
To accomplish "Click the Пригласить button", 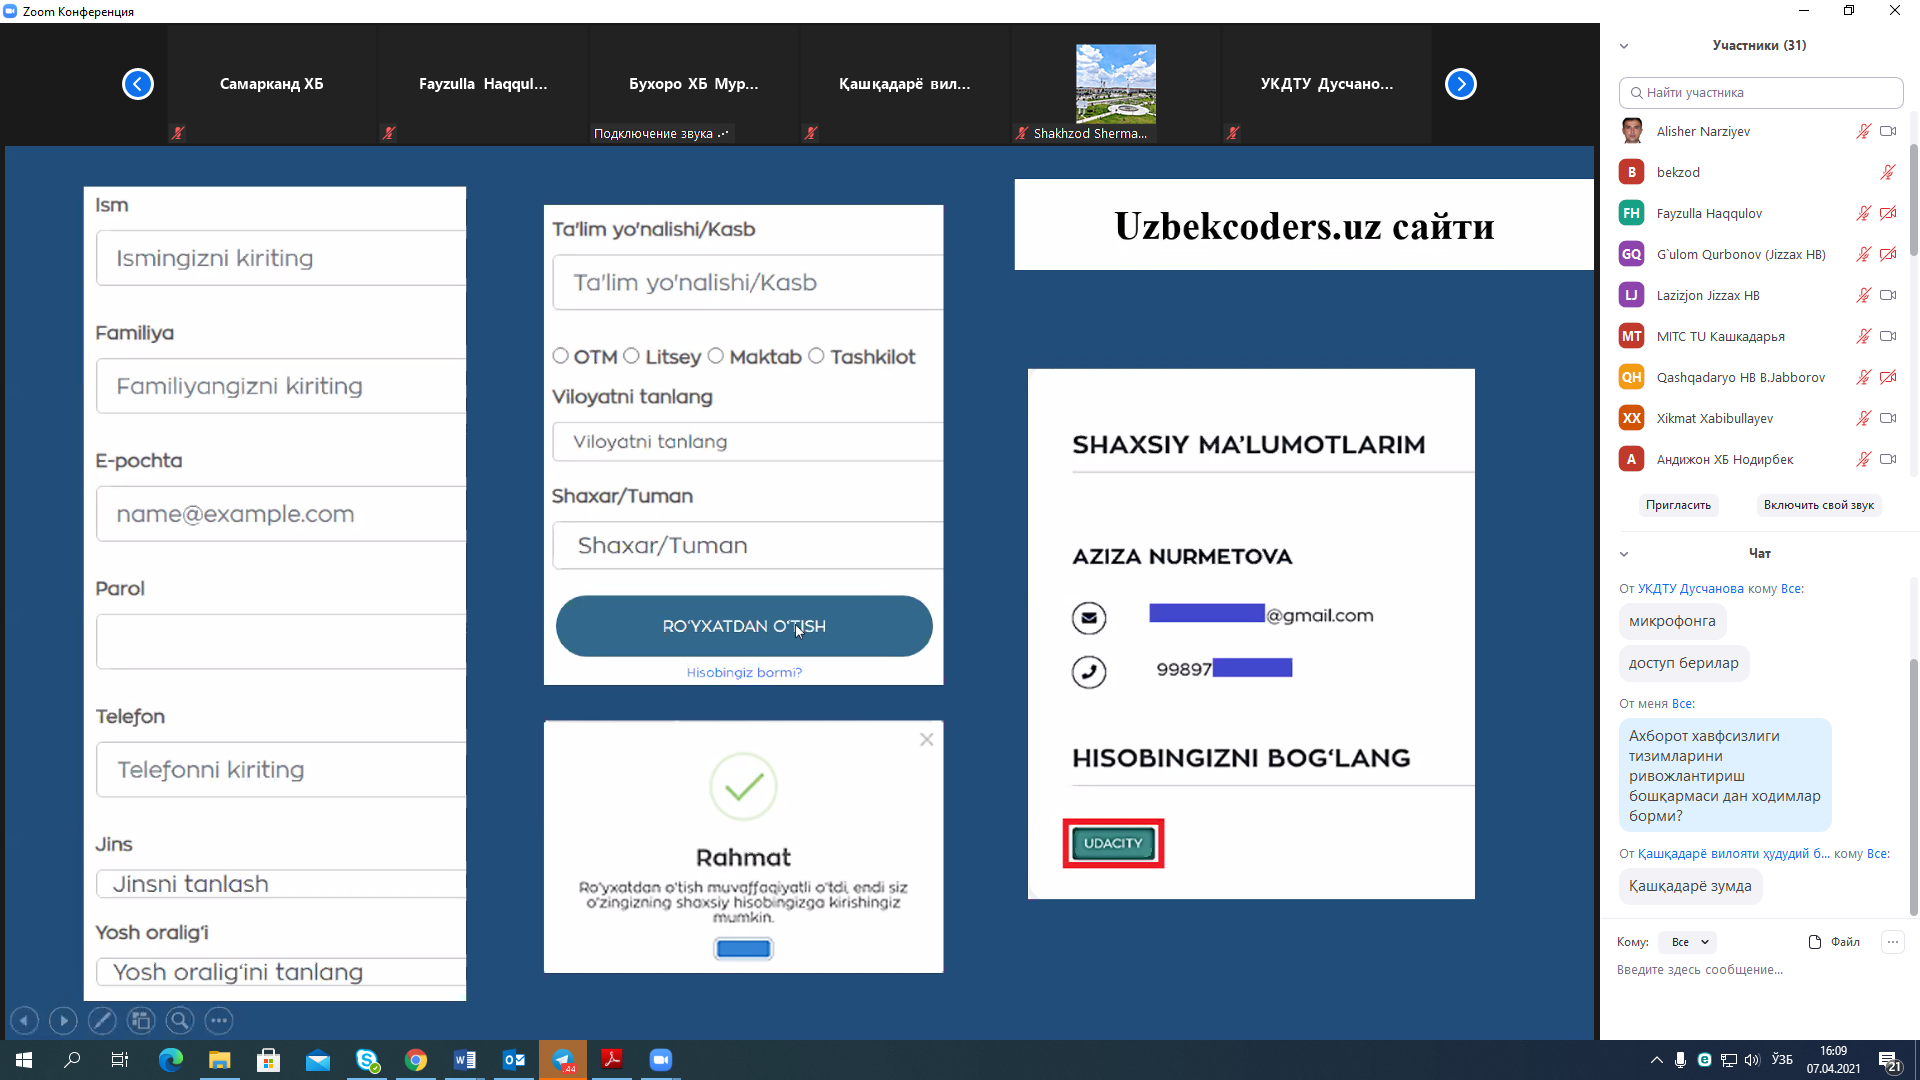I will pos(1678,505).
